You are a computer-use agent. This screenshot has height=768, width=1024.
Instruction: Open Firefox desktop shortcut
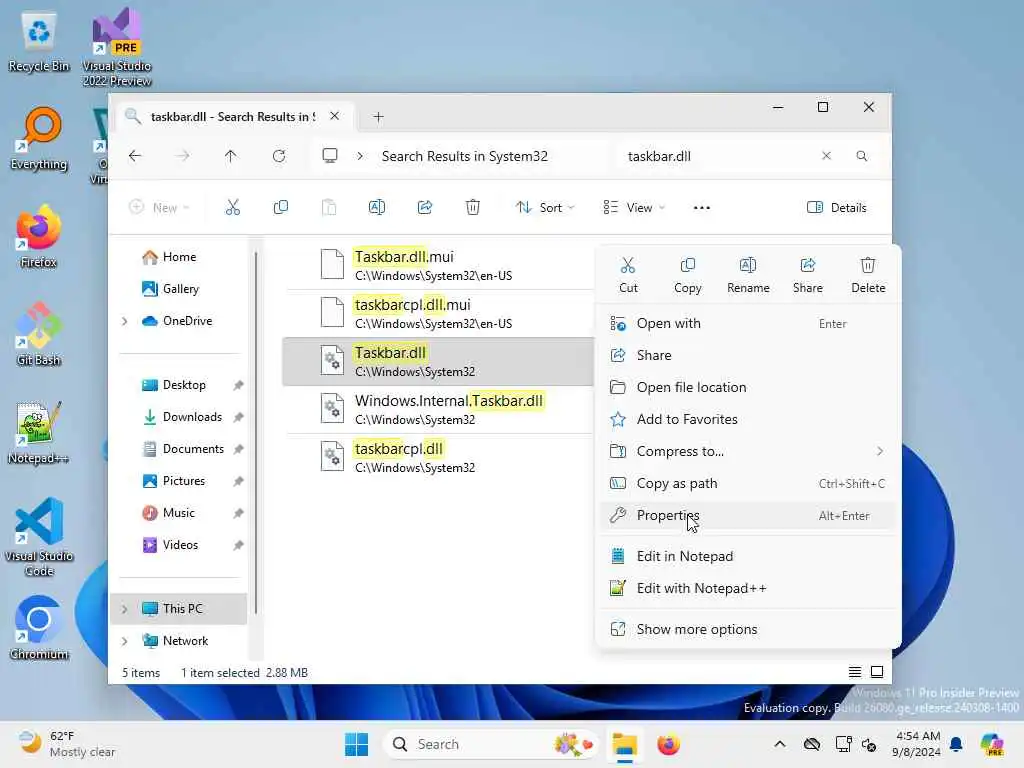click(39, 236)
